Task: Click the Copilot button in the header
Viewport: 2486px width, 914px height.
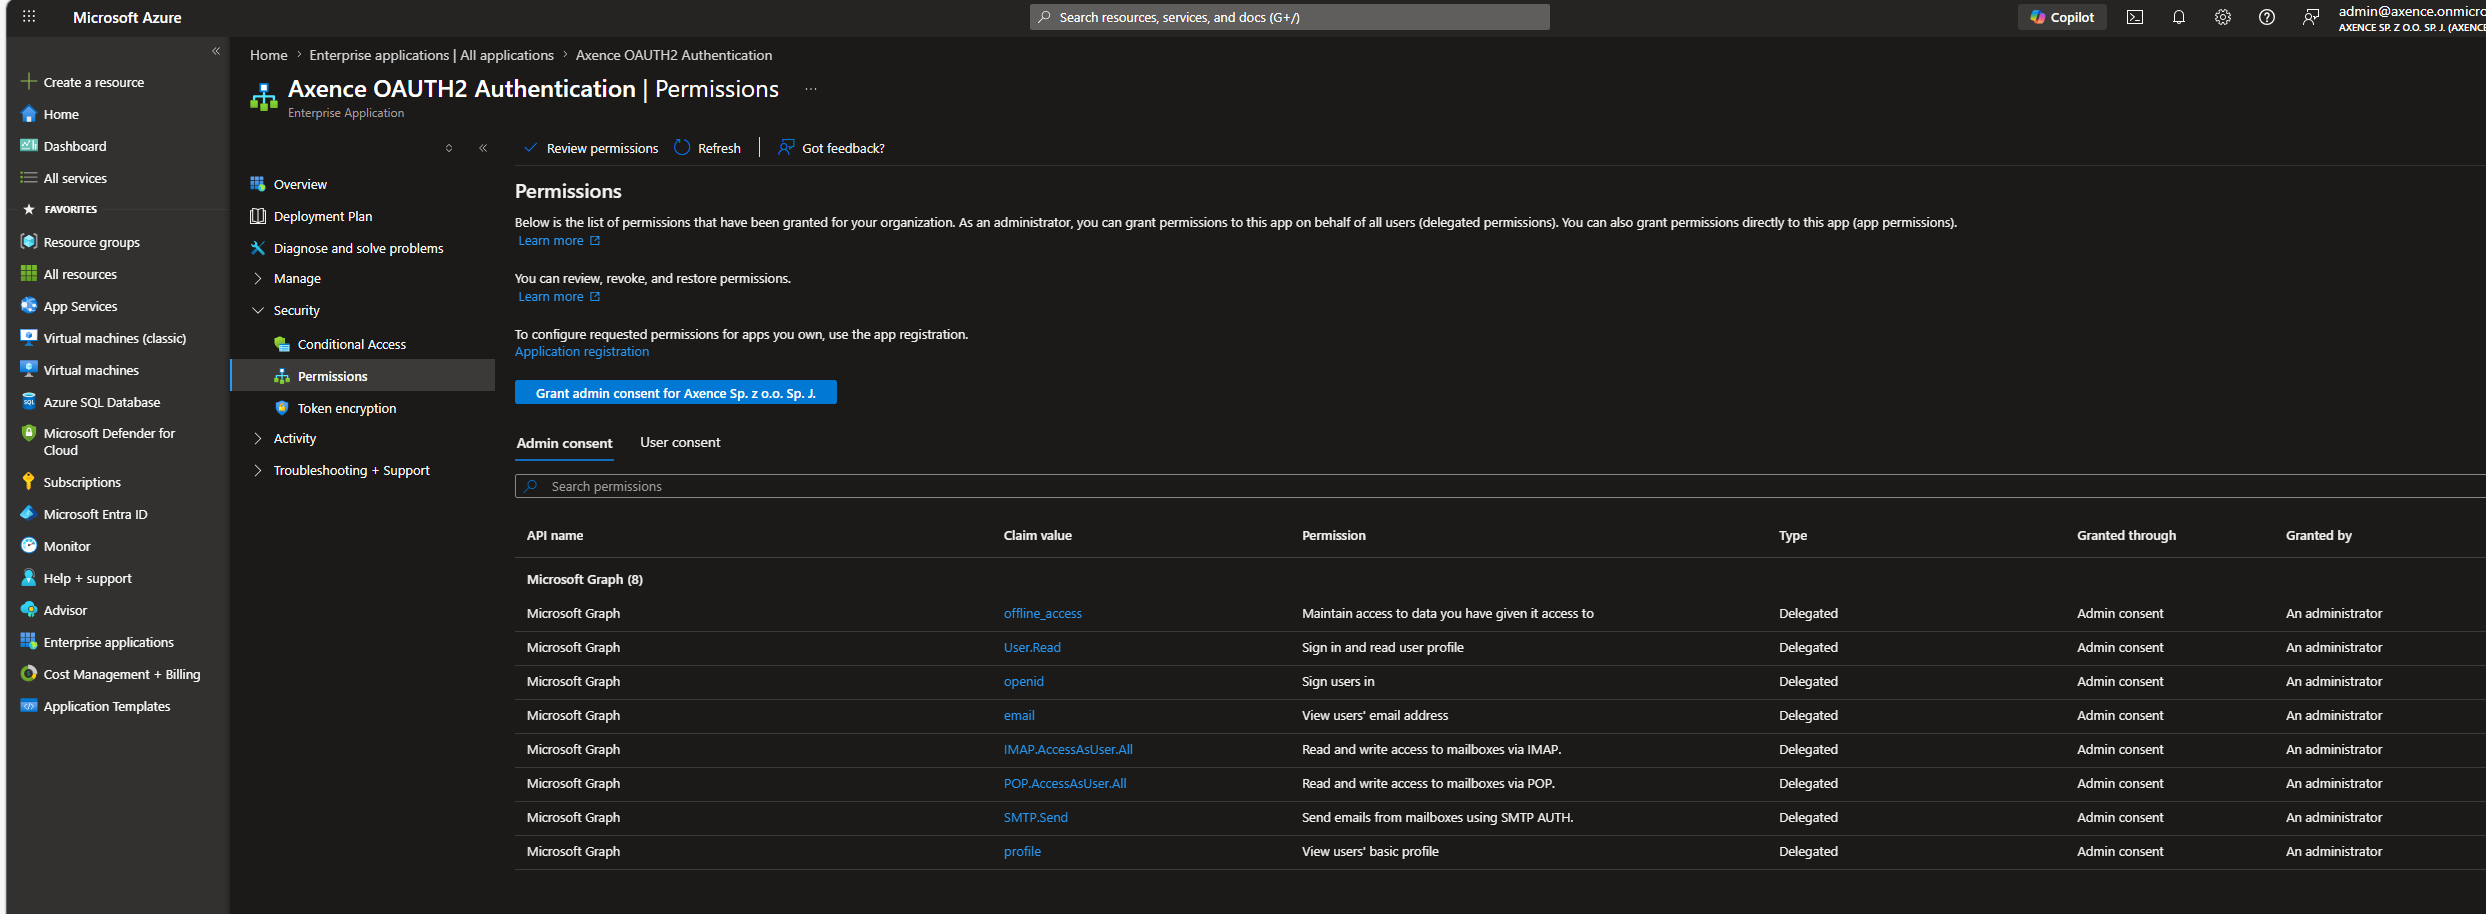Action: point(2062,17)
